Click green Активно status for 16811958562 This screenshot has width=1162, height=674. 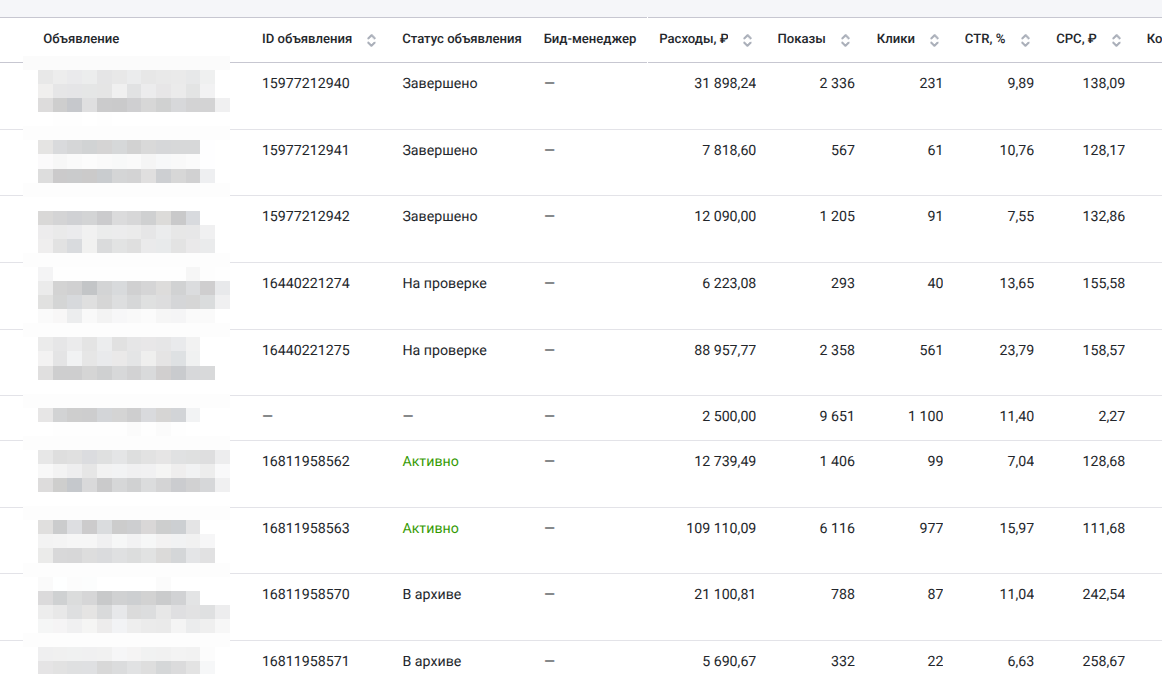[x=430, y=462]
